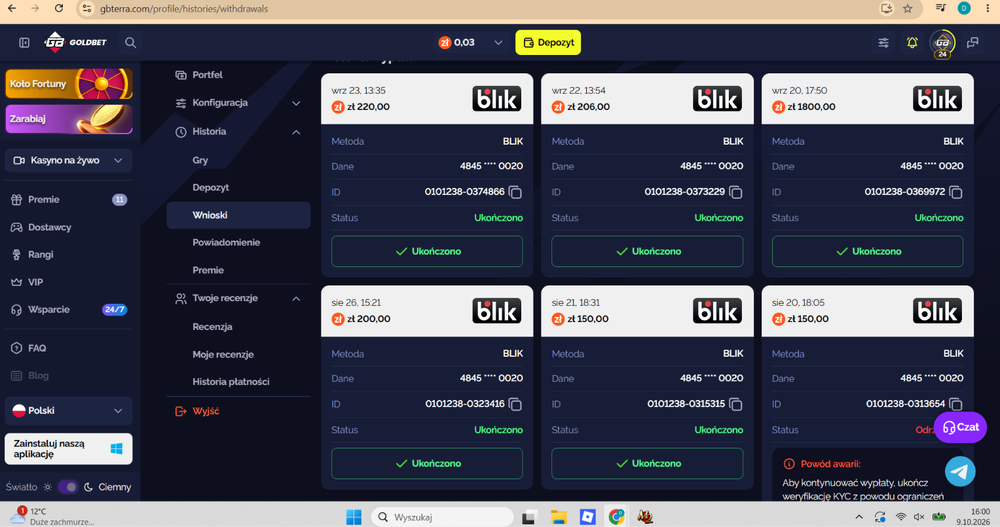Open Recenzja page
The width and height of the screenshot is (1000, 527).
[212, 327]
